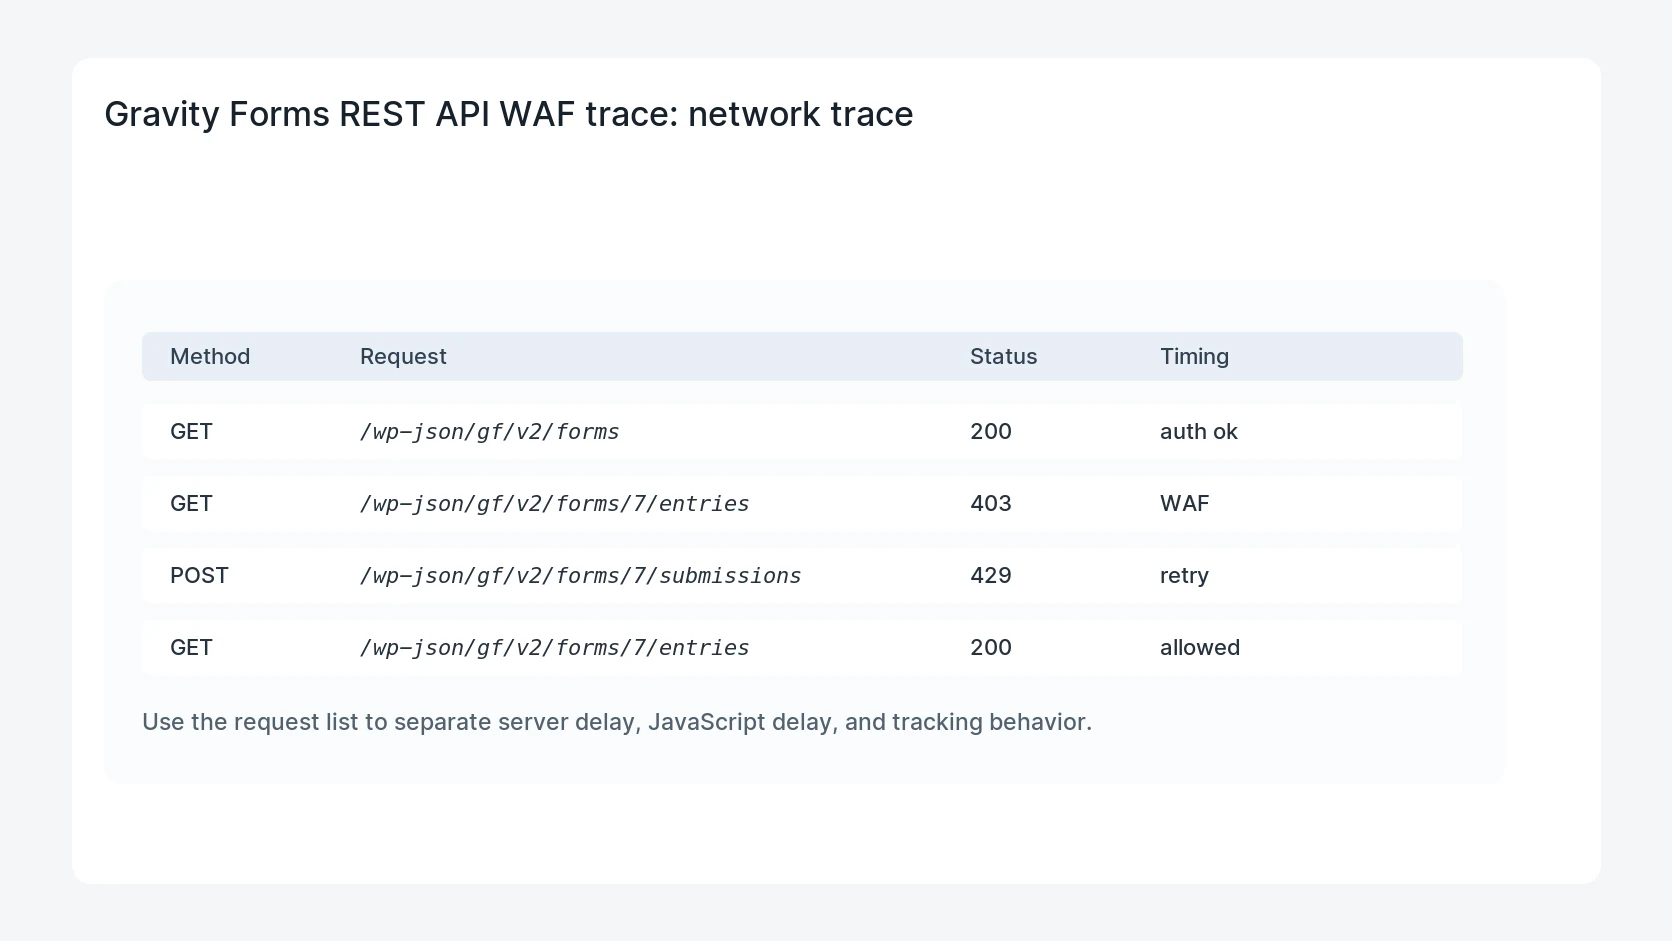
Task: Click the Status column header
Action: point(1003,357)
